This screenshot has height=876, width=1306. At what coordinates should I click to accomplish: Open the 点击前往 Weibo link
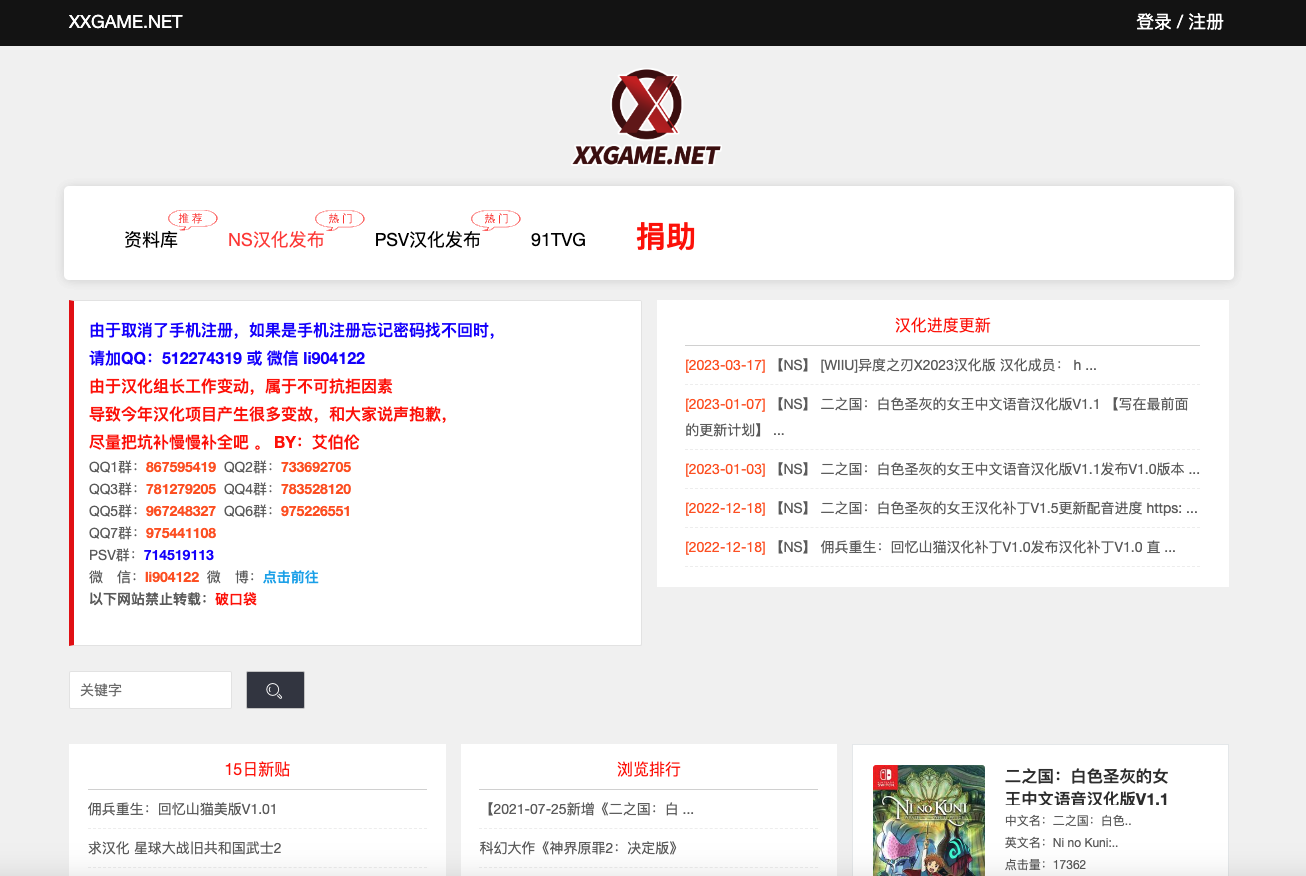pyautogui.click(x=290, y=577)
